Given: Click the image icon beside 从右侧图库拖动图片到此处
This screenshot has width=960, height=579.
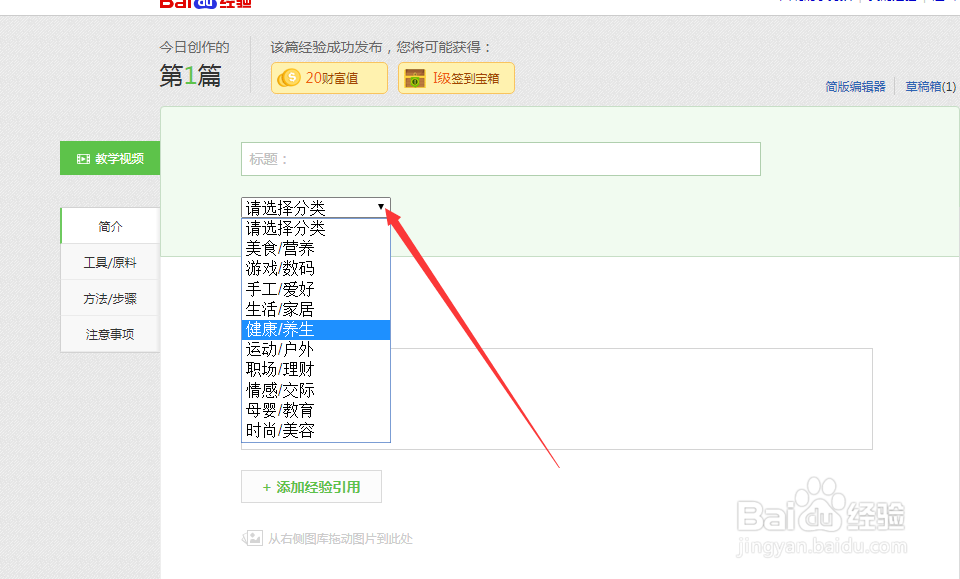Looking at the screenshot, I should [252, 539].
